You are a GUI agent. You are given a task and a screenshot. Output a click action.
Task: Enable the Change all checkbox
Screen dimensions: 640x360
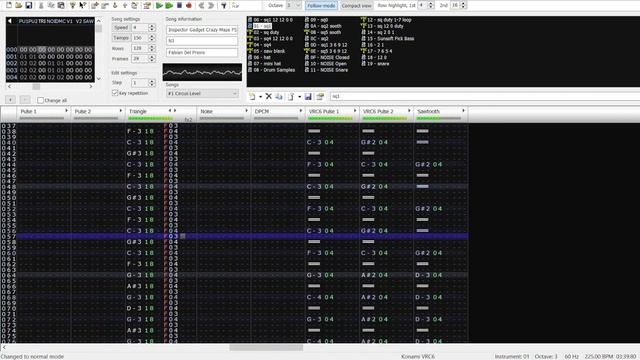tap(40, 100)
